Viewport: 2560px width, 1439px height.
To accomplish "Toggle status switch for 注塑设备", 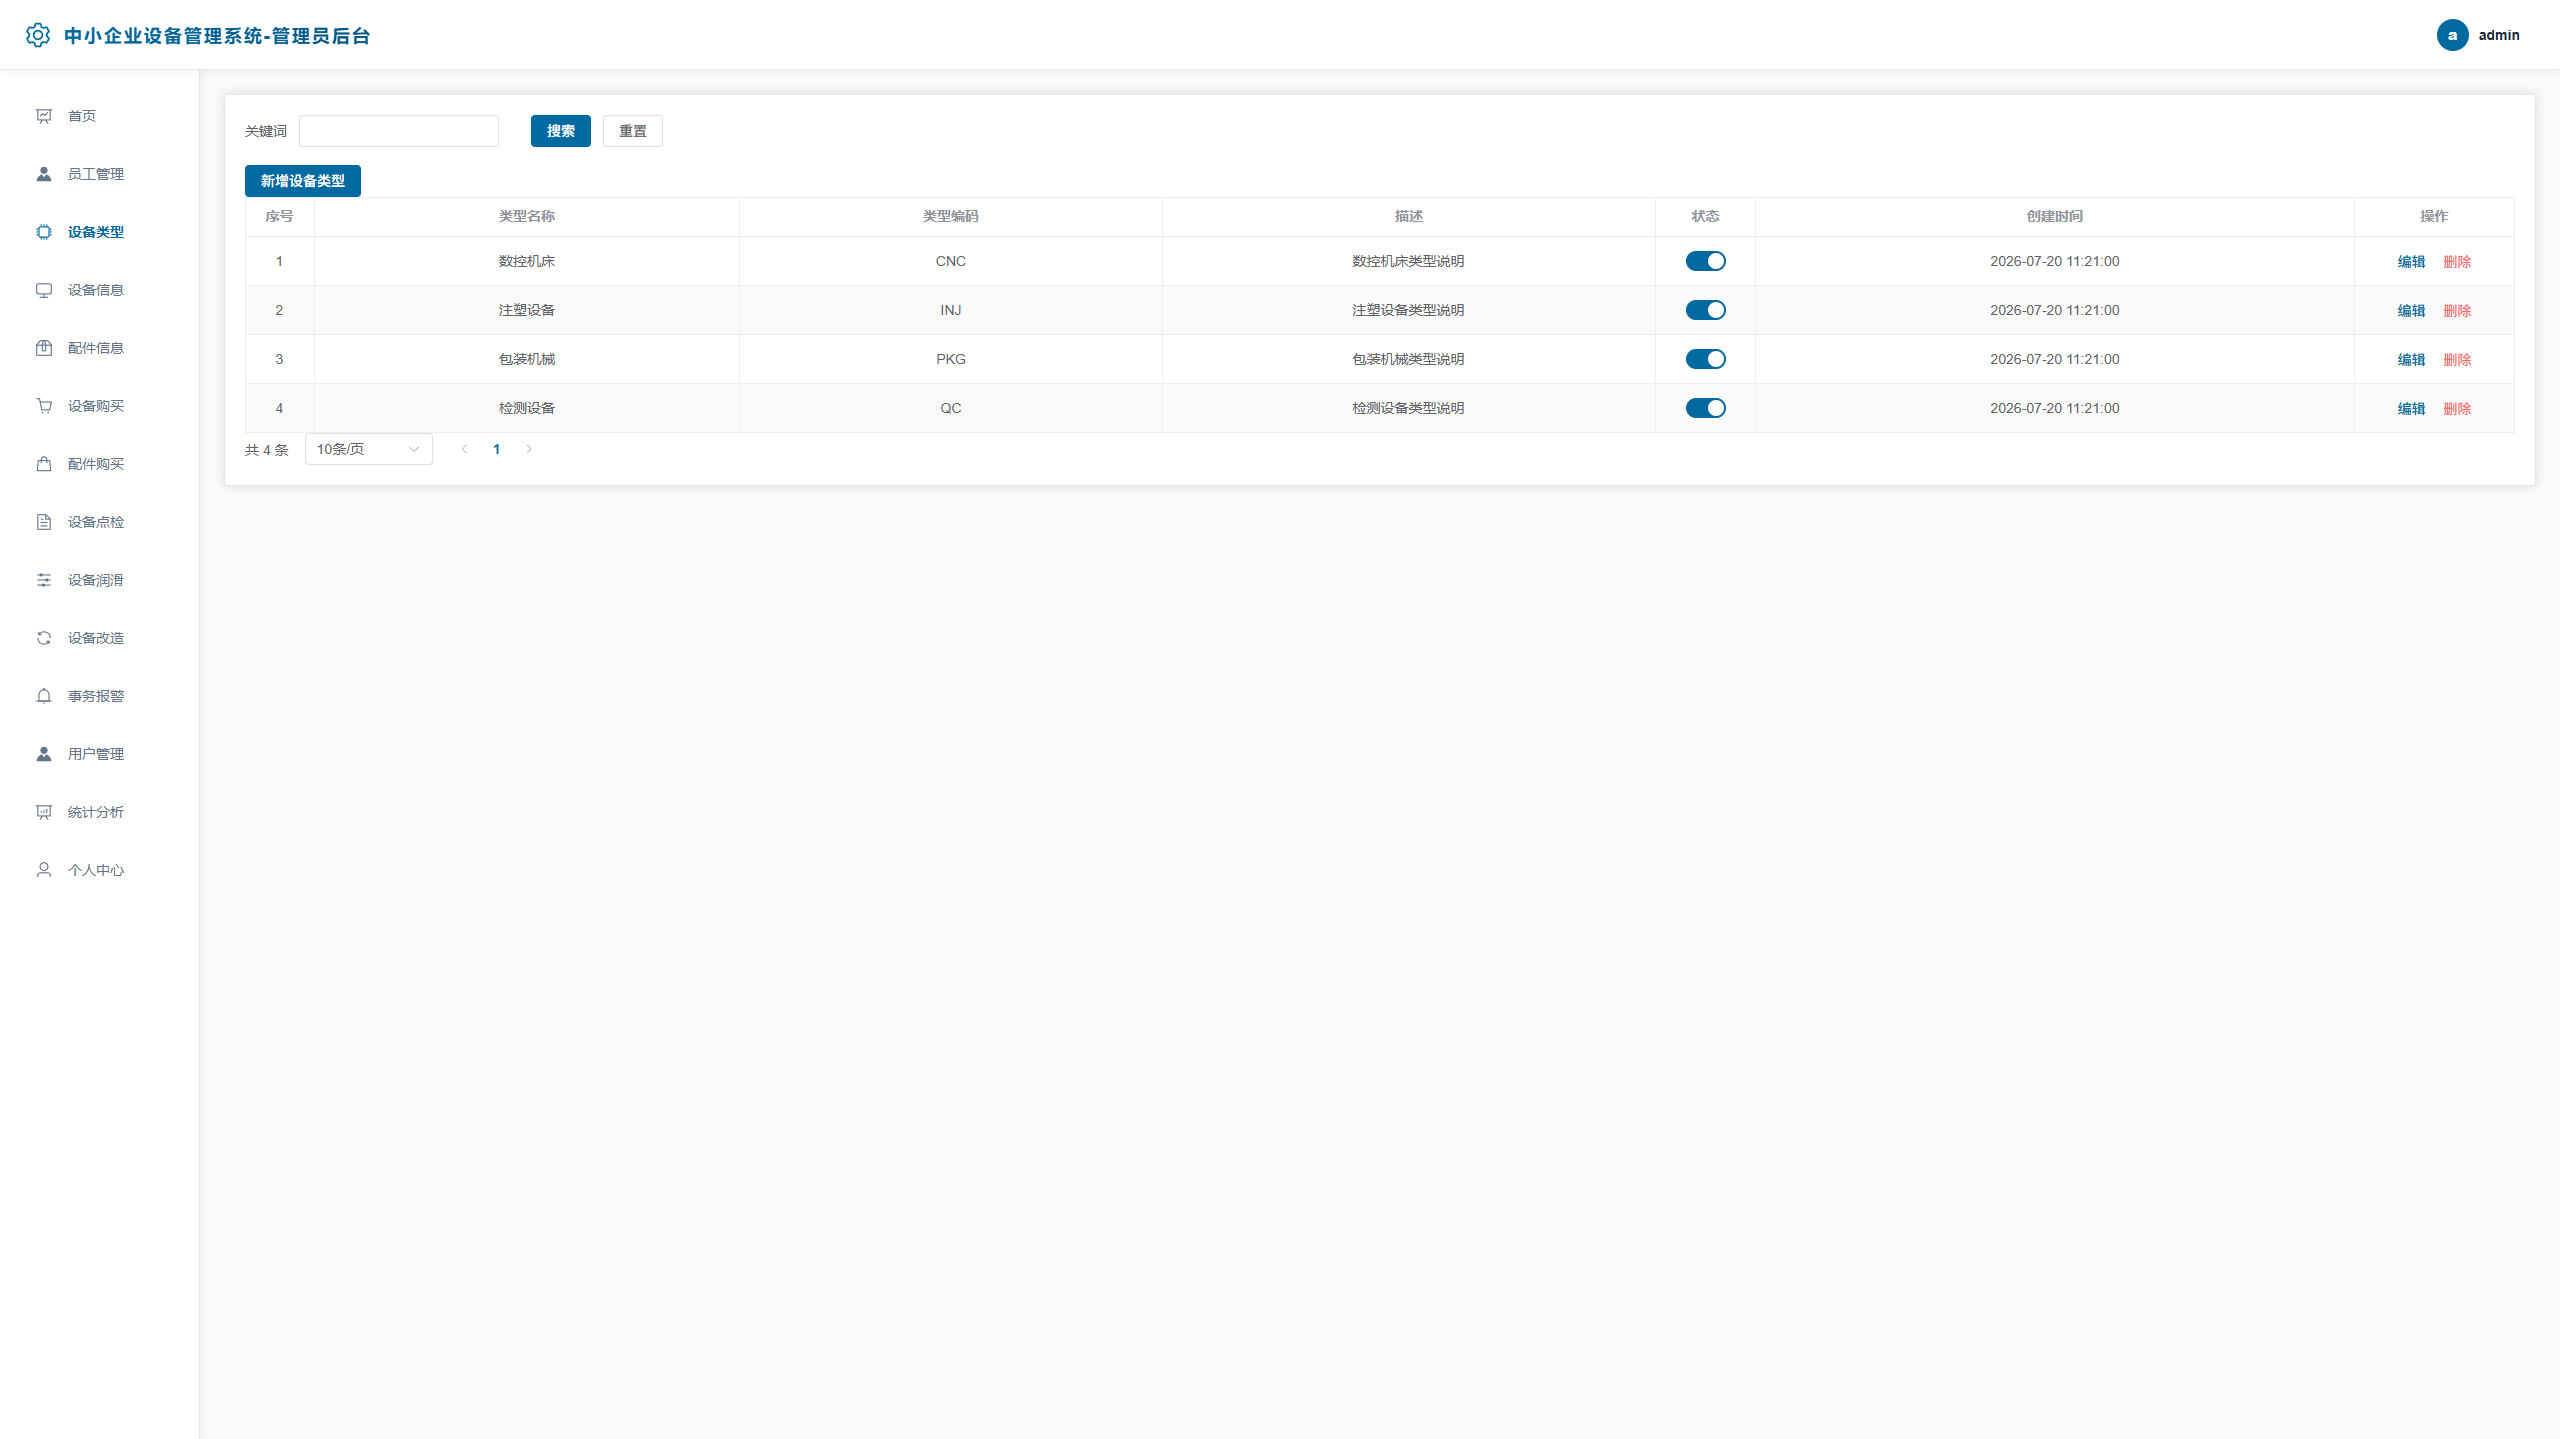I will tap(1705, 310).
